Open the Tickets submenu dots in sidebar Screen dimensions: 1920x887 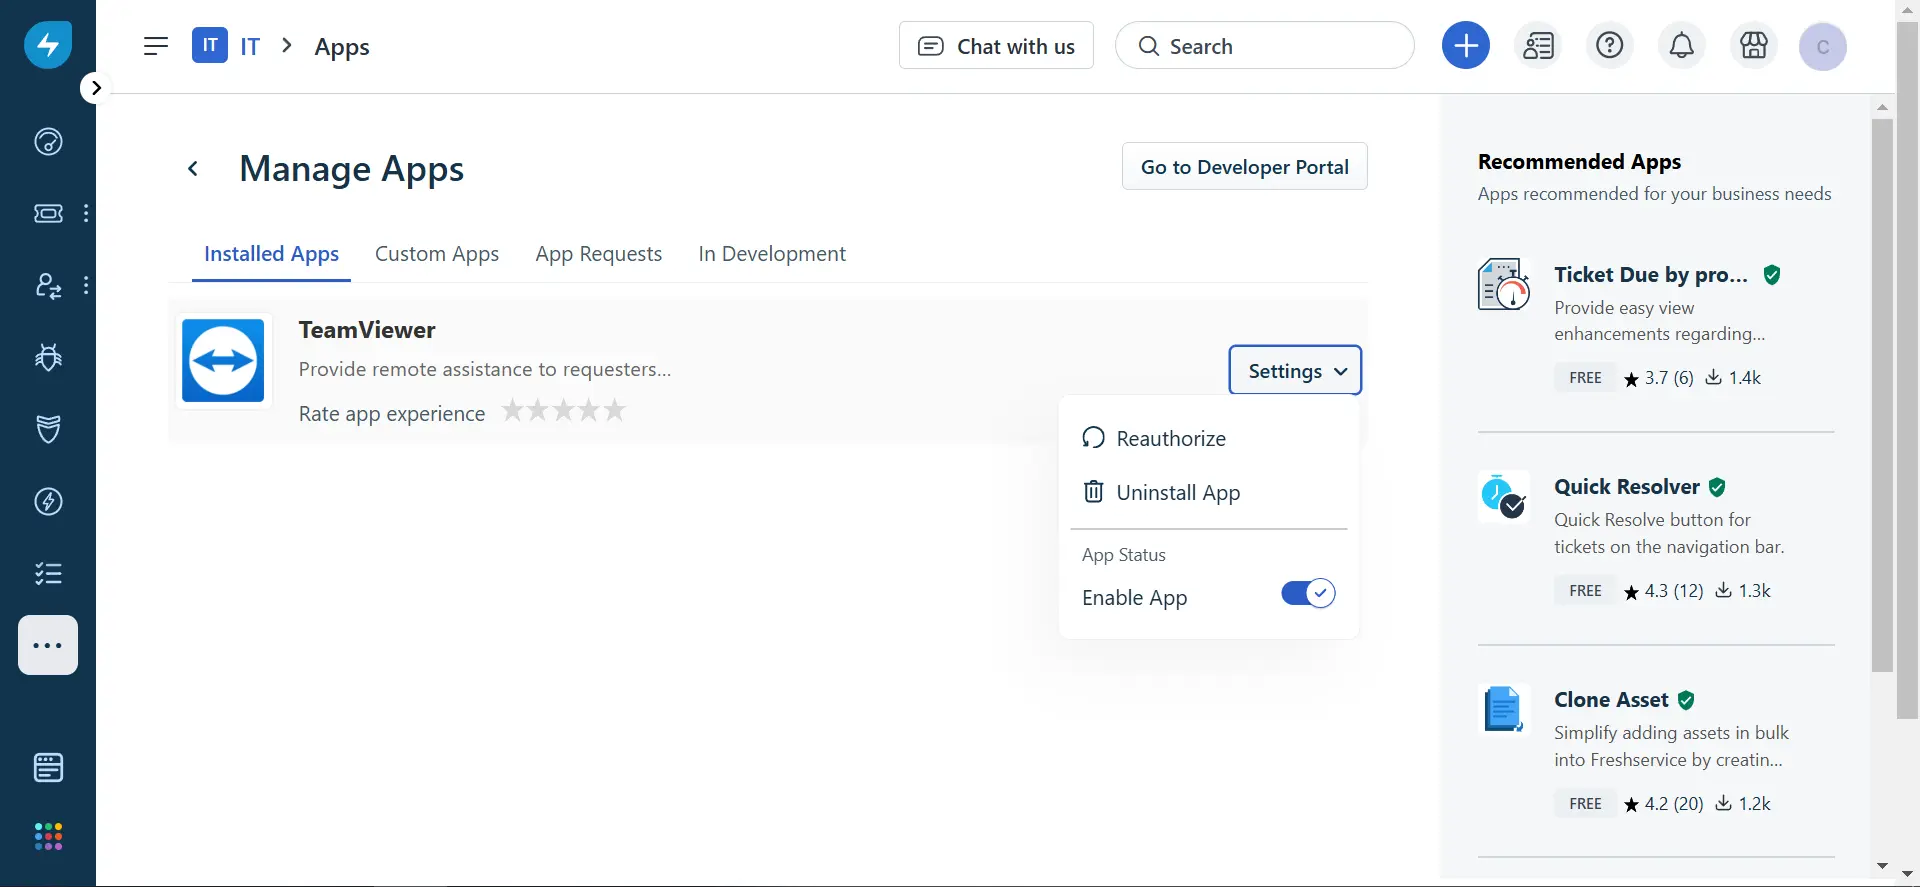click(86, 213)
